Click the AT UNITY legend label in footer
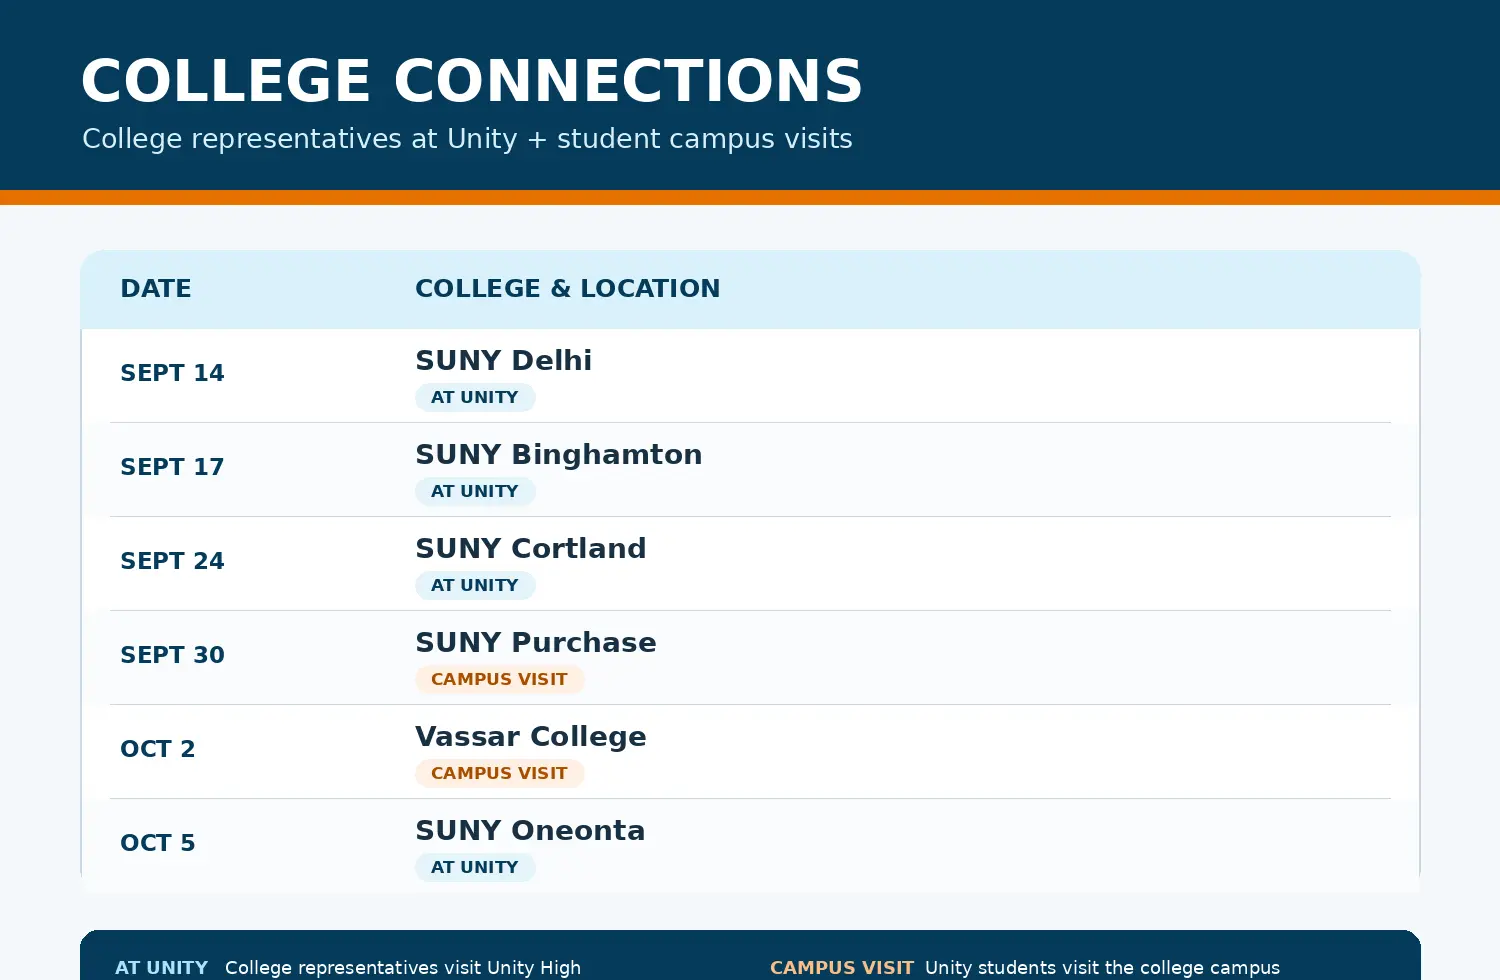1500x980 pixels. [161, 968]
